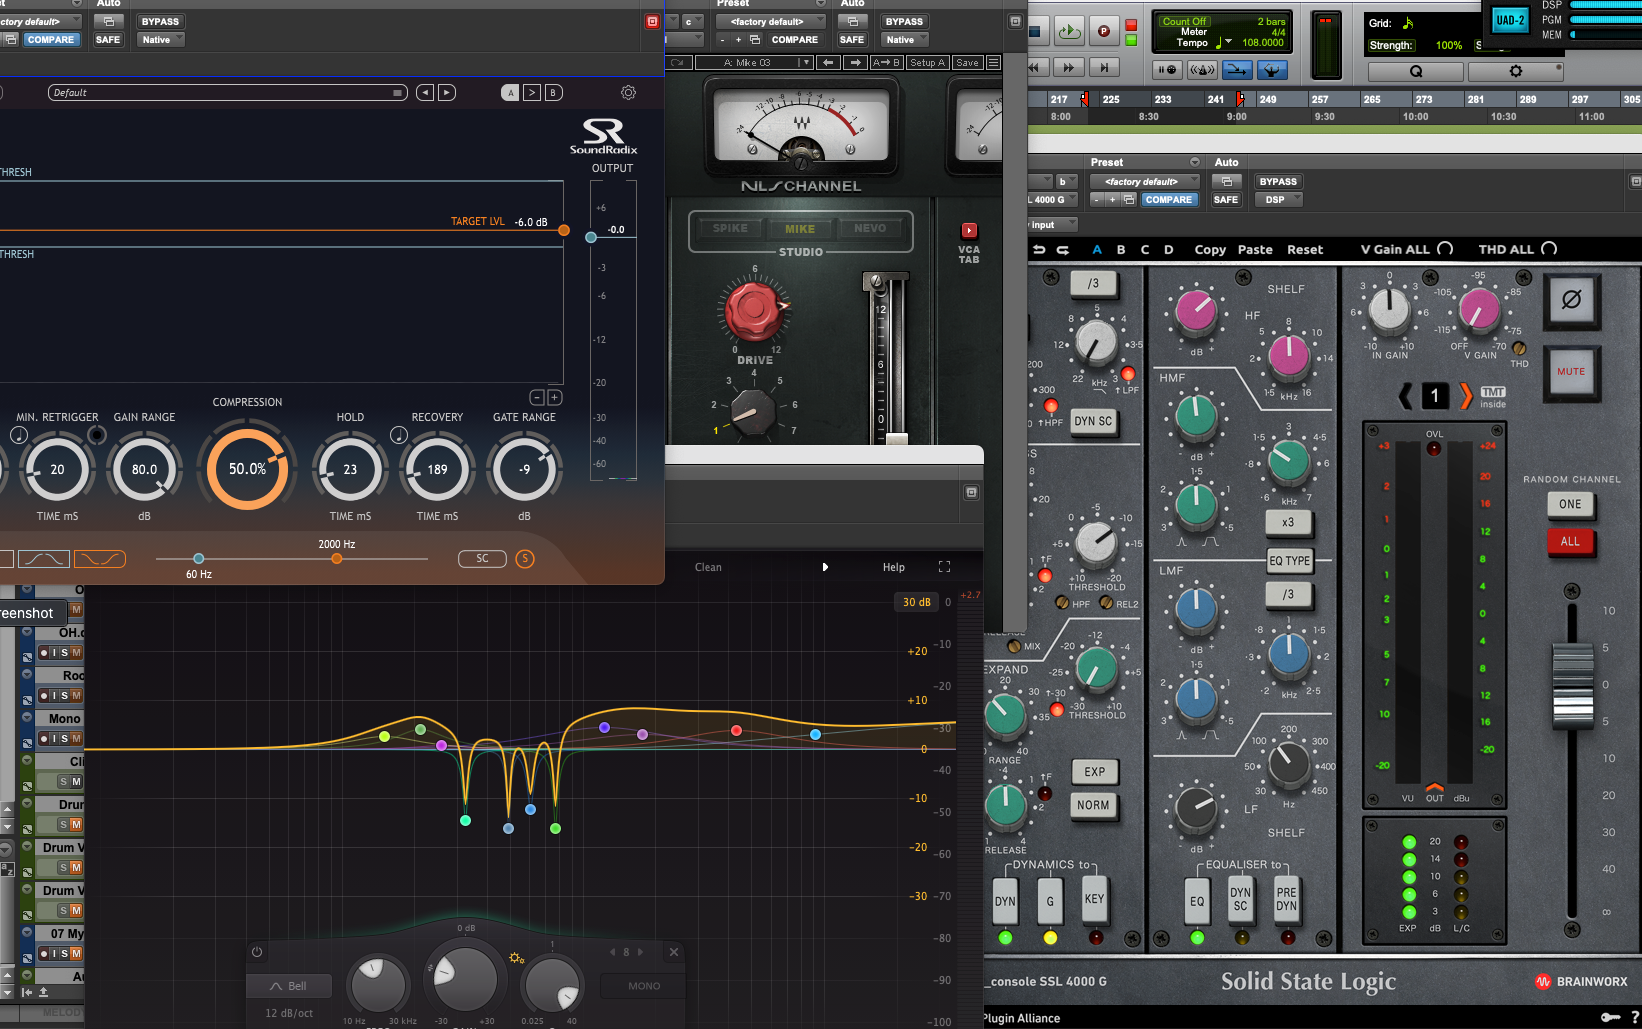This screenshot has width=1642, height=1029.
Task: Toggle the MUTE button on the SSL console
Action: (x=1571, y=372)
